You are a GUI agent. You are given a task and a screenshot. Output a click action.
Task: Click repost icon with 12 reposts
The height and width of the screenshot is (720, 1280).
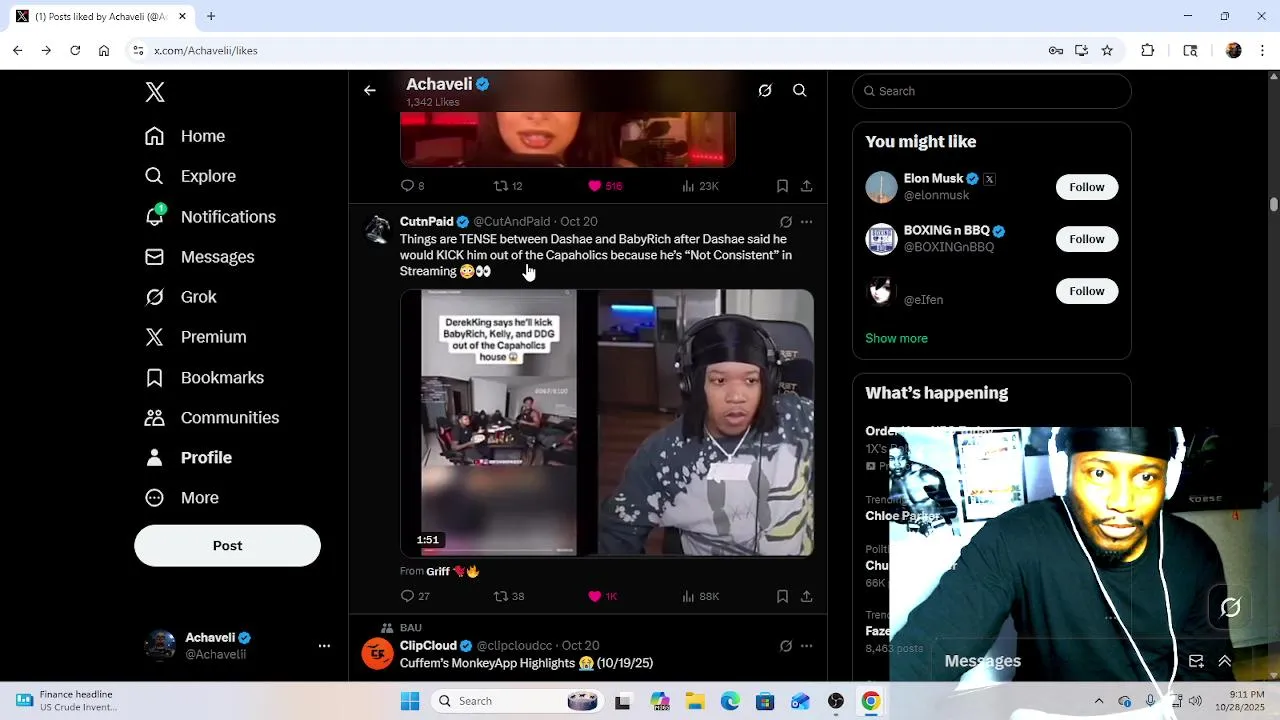tap(501, 186)
